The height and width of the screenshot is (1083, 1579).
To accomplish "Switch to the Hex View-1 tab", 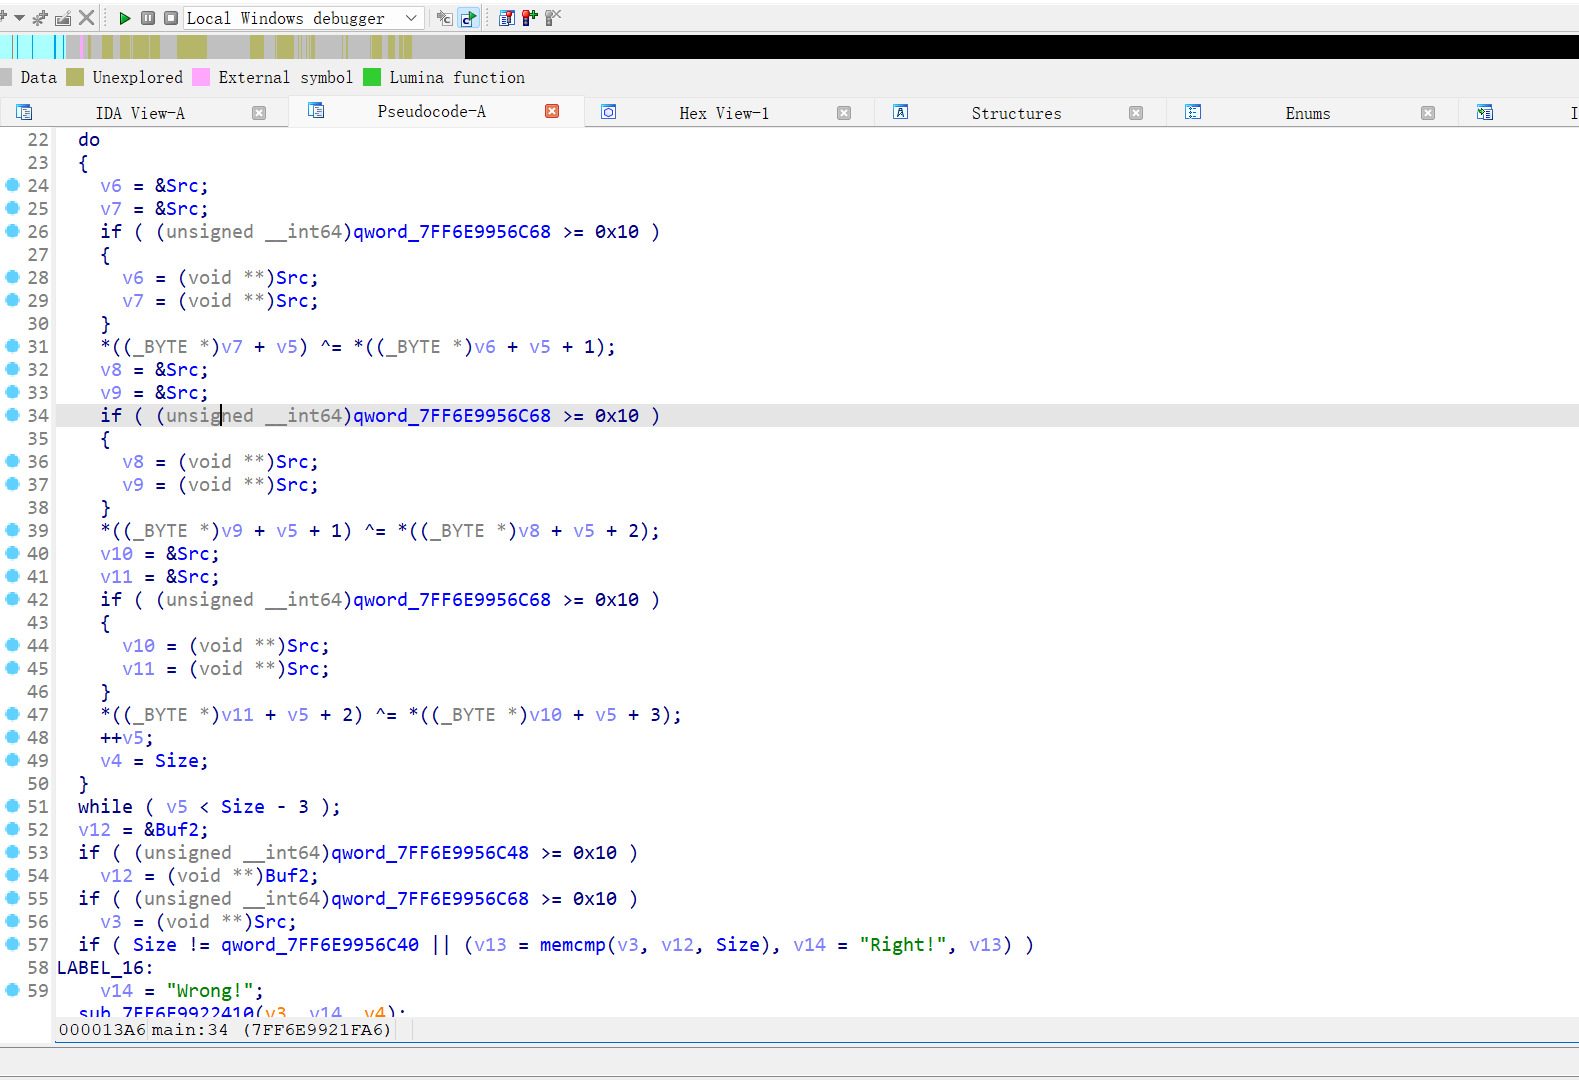I will (x=724, y=113).
